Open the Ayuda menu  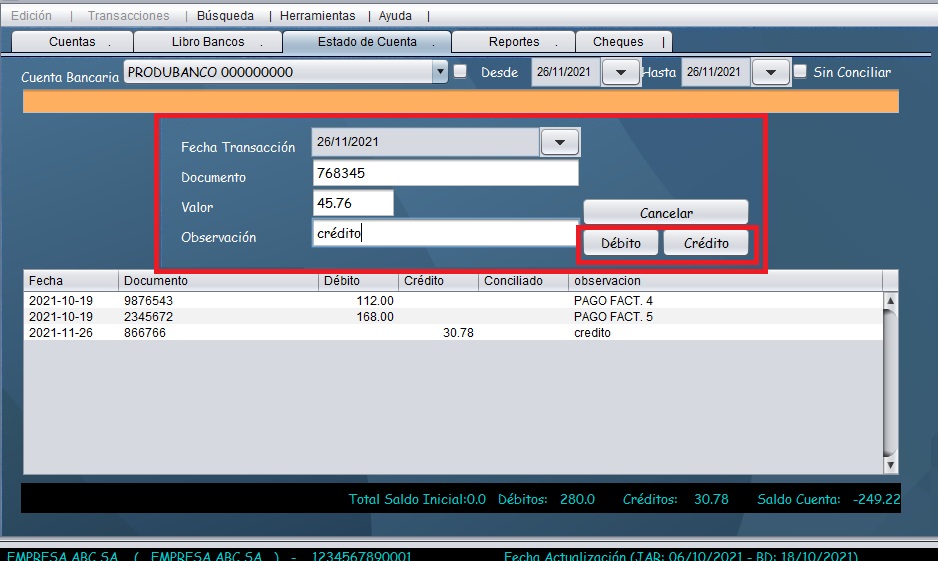tap(395, 16)
